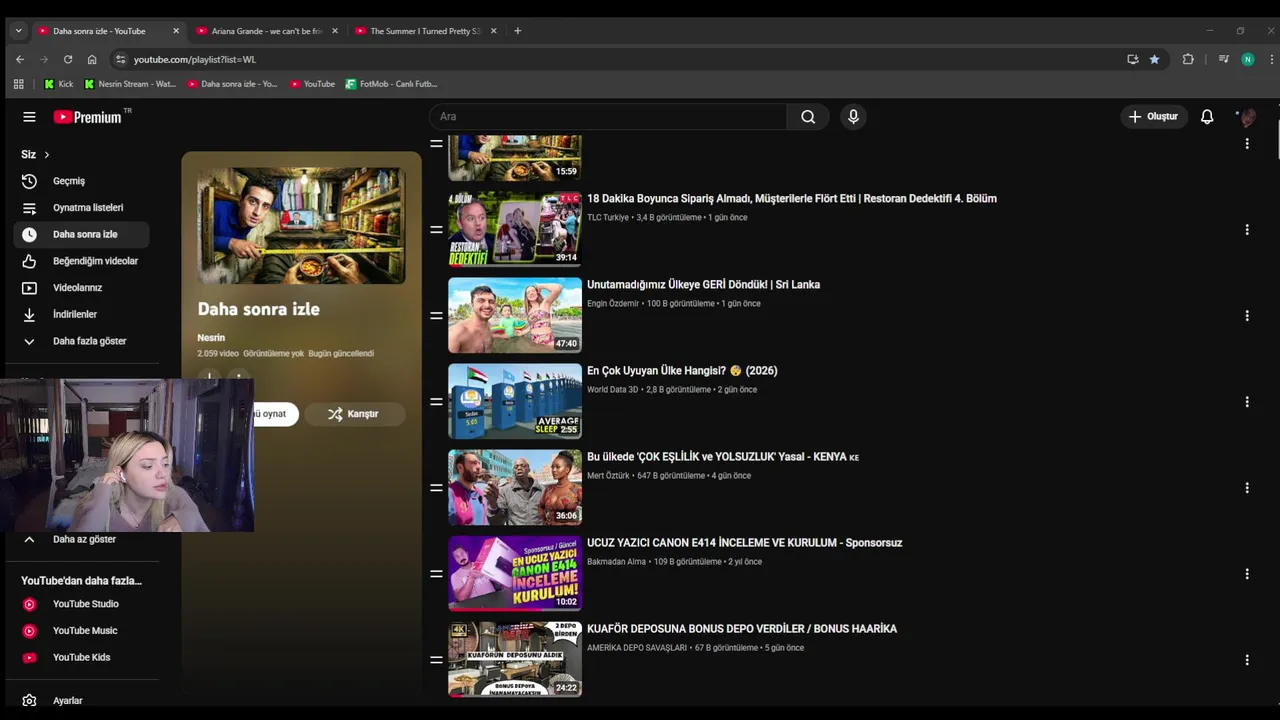Image resolution: width=1280 pixels, height=720 pixels.
Task: Open the notifications bell
Action: pos(1207,117)
